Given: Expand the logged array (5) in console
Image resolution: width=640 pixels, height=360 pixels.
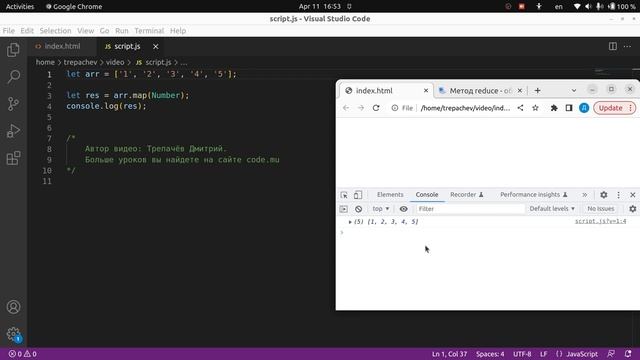Looking at the screenshot, I should [x=350, y=222].
